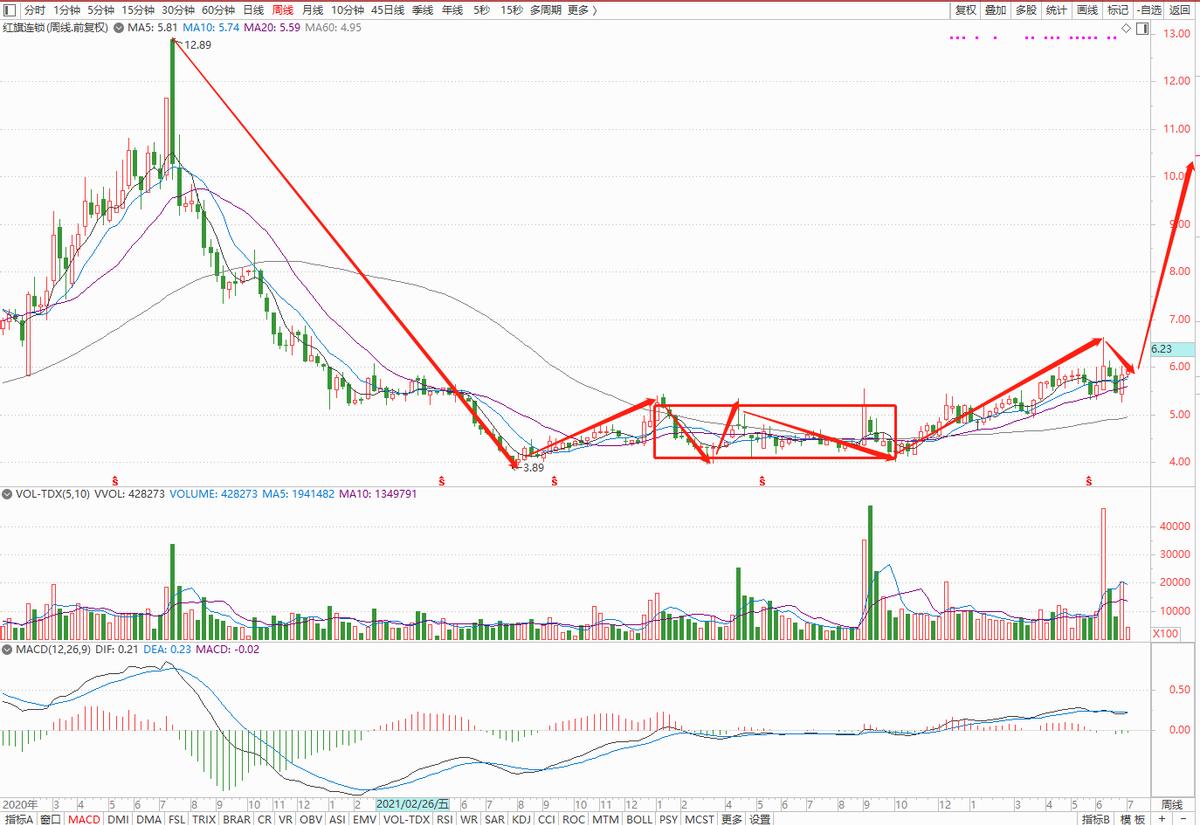Click the 指标B tab at bottom right
The image size is (1200, 825).
(x=1098, y=819)
